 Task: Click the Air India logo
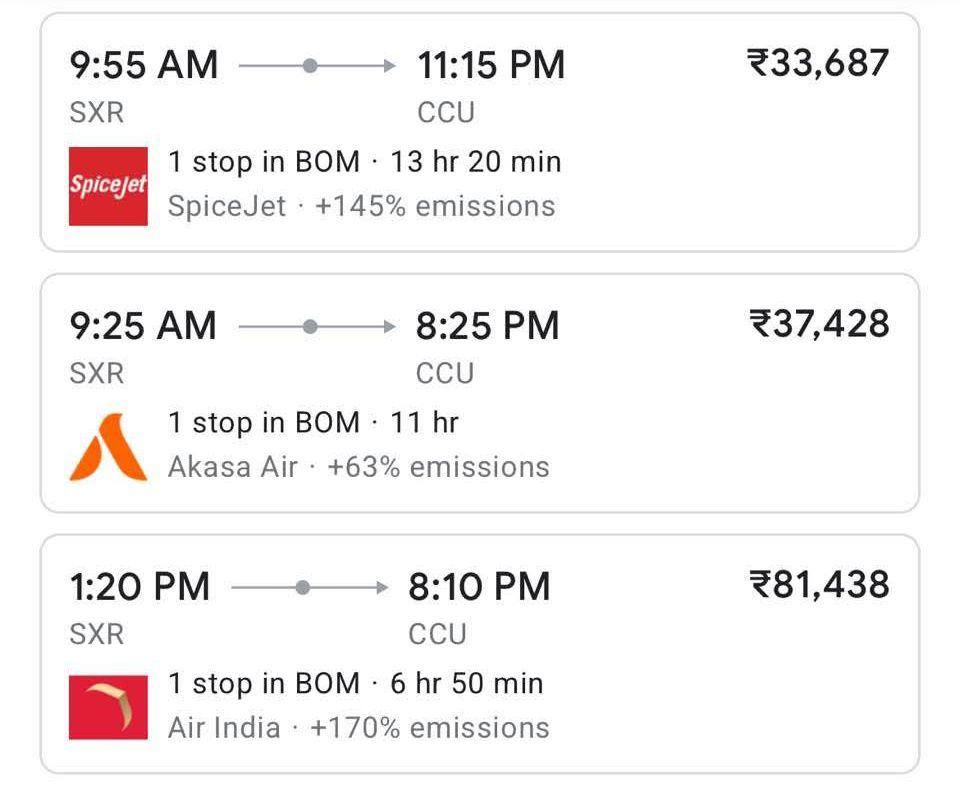coord(108,707)
